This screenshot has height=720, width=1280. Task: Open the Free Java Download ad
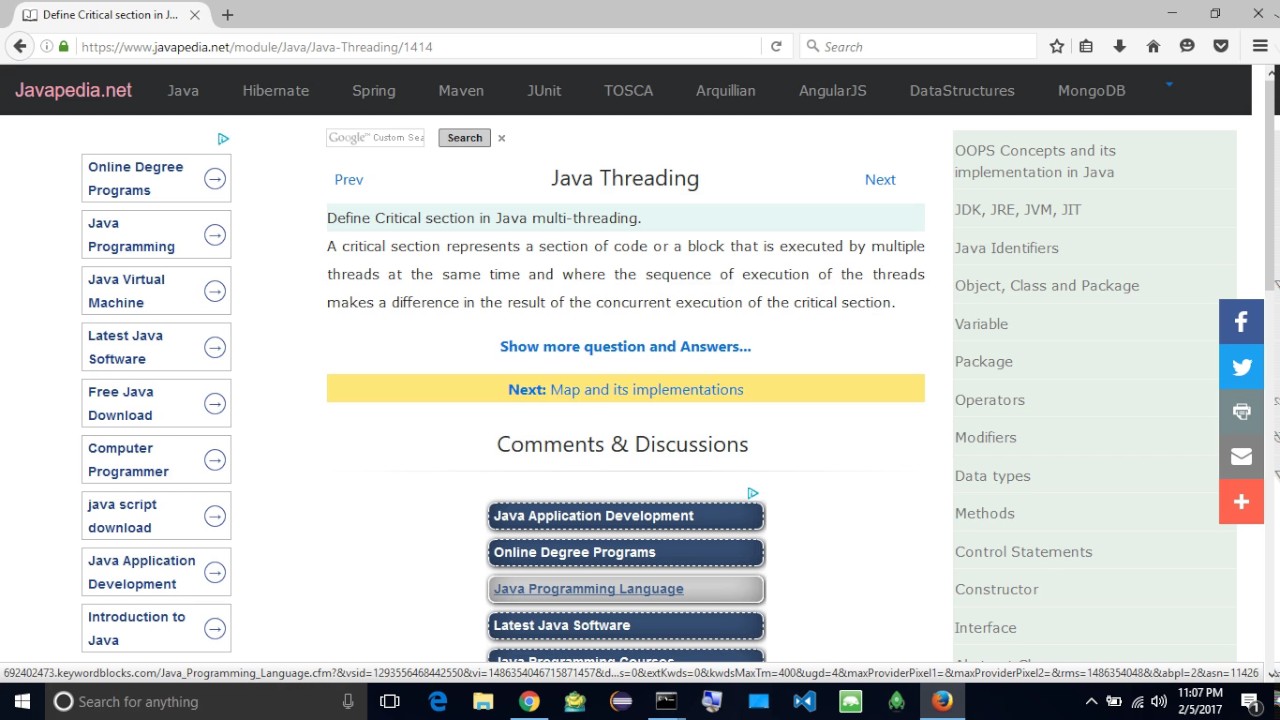click(x=156, y=403)
